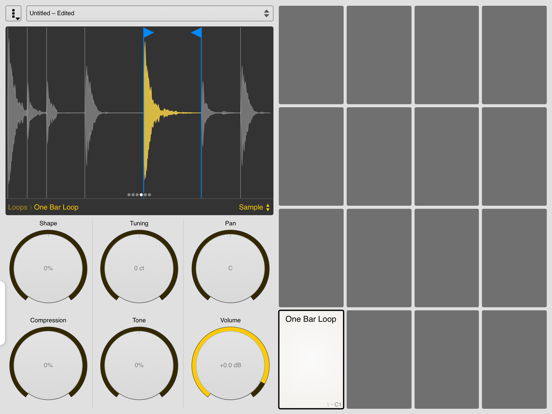The width and height of the screenshot is (552, 414).
Task: Click the Volume value +0.0 dB
Action: click(x=230, y=365)
